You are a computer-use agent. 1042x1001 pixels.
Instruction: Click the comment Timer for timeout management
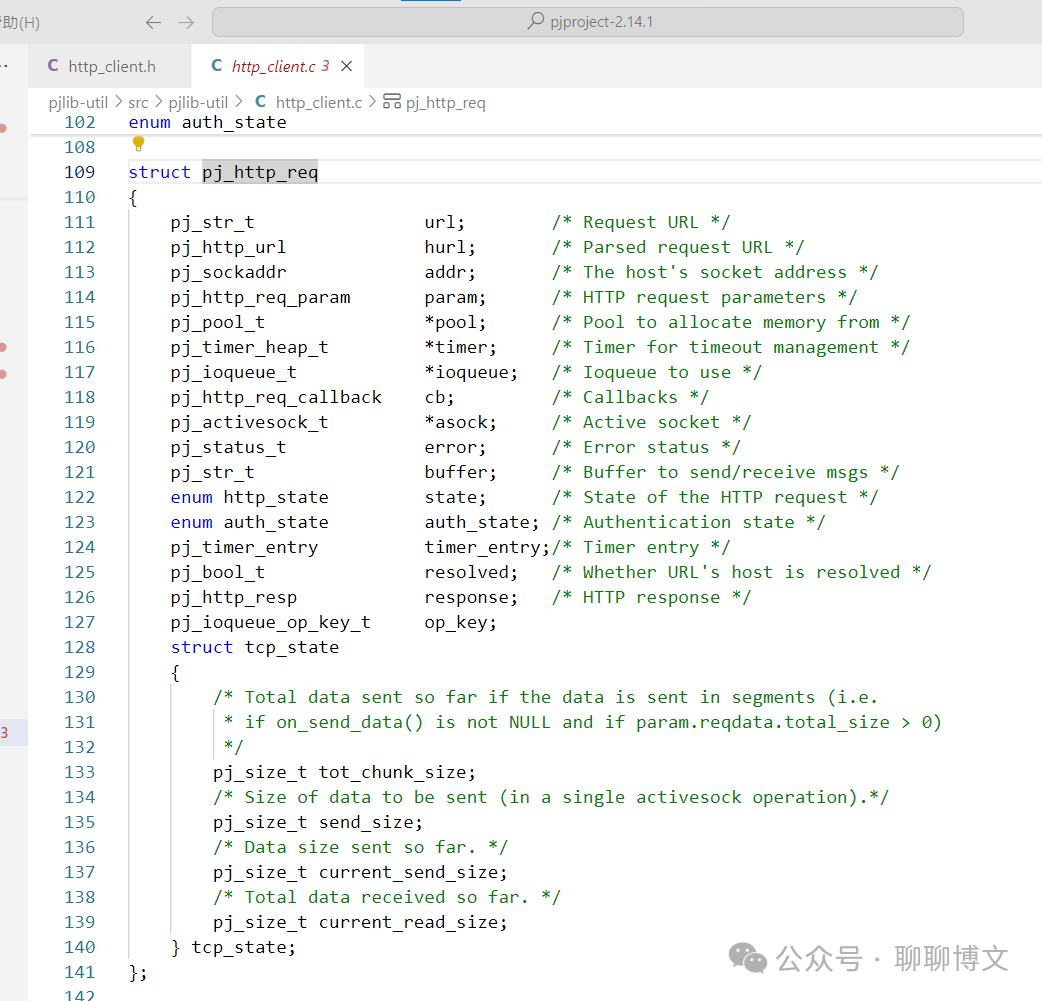pos(730,348)
